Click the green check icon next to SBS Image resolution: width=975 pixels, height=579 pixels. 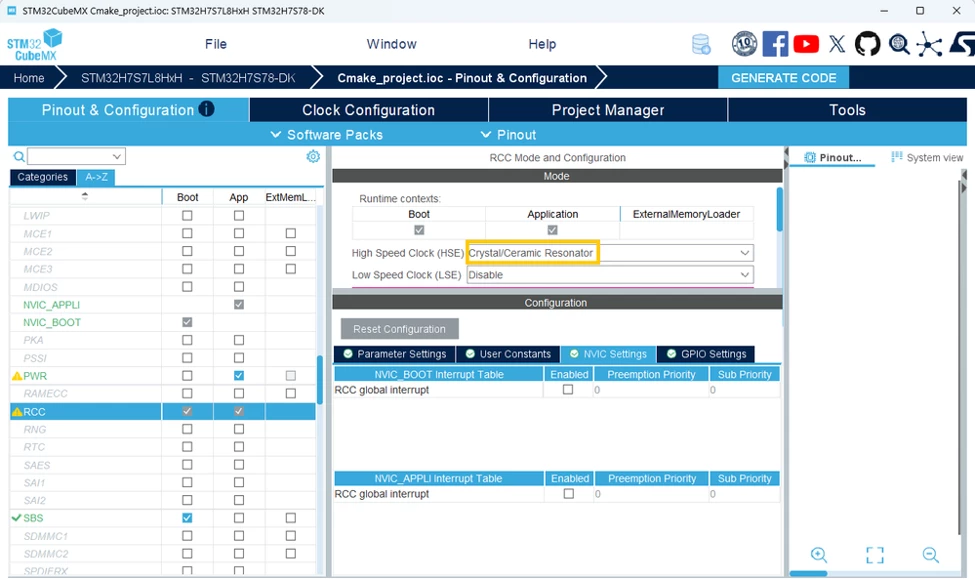[16, 517]
